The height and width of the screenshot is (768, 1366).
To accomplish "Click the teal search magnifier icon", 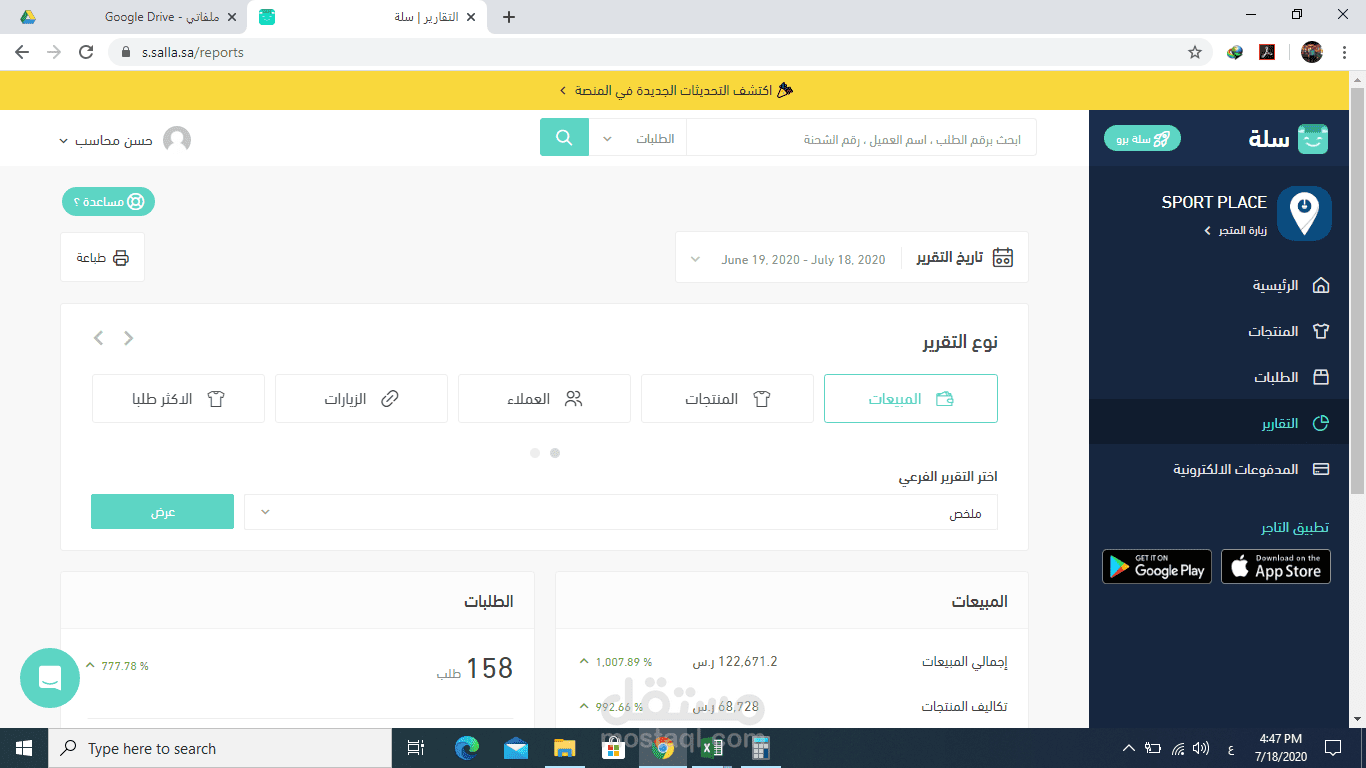I will pos(564,137).
